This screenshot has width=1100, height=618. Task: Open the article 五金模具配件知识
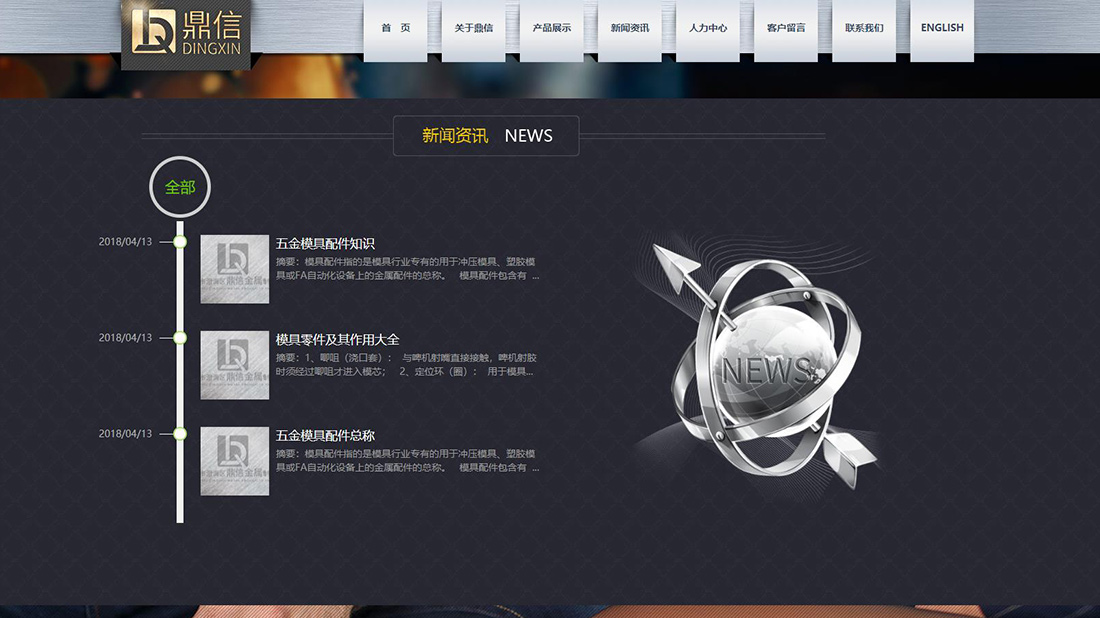tap(324, 241)
